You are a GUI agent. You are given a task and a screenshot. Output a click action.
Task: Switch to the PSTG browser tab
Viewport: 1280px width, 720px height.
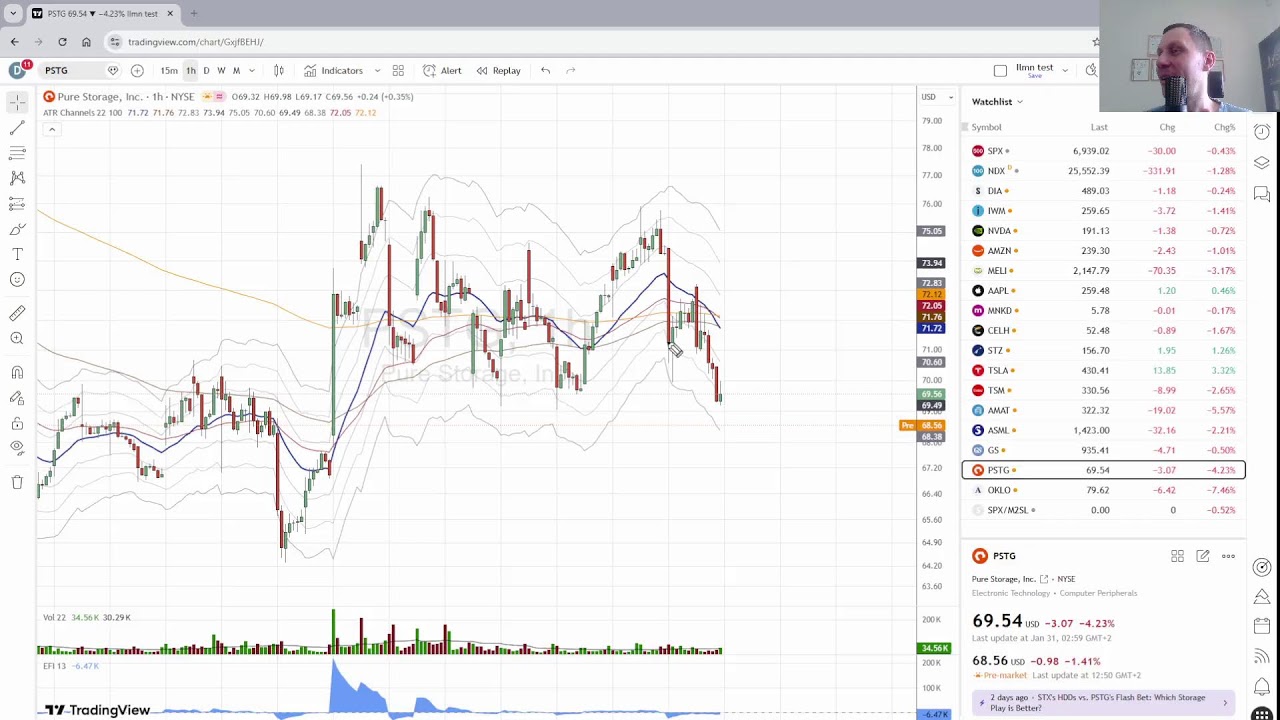click(103, 13)
